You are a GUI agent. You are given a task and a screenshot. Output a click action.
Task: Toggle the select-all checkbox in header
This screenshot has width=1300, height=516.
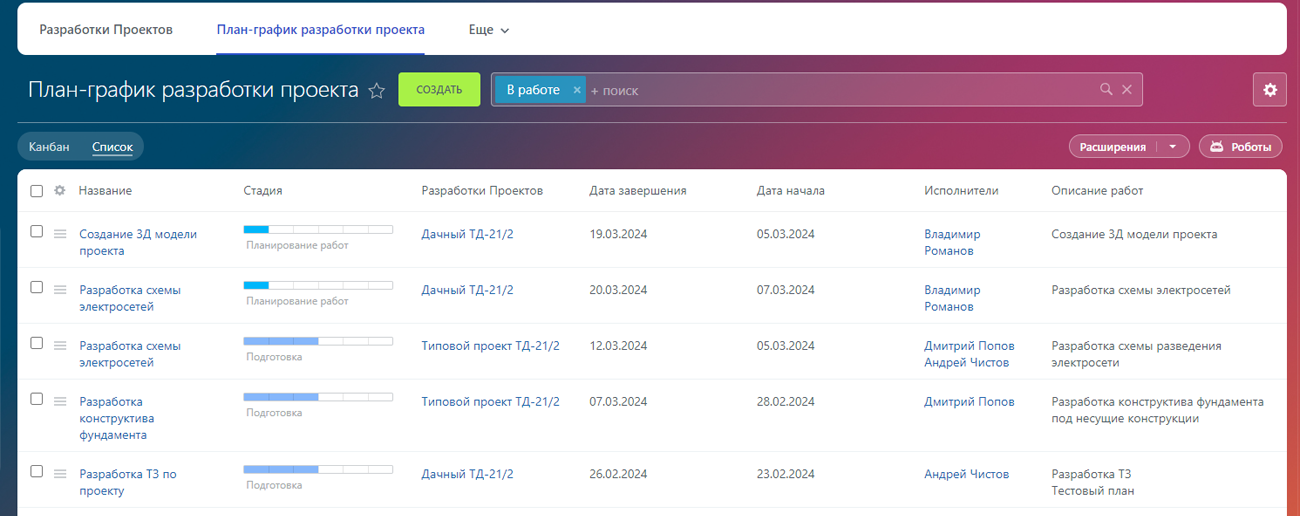37,191
